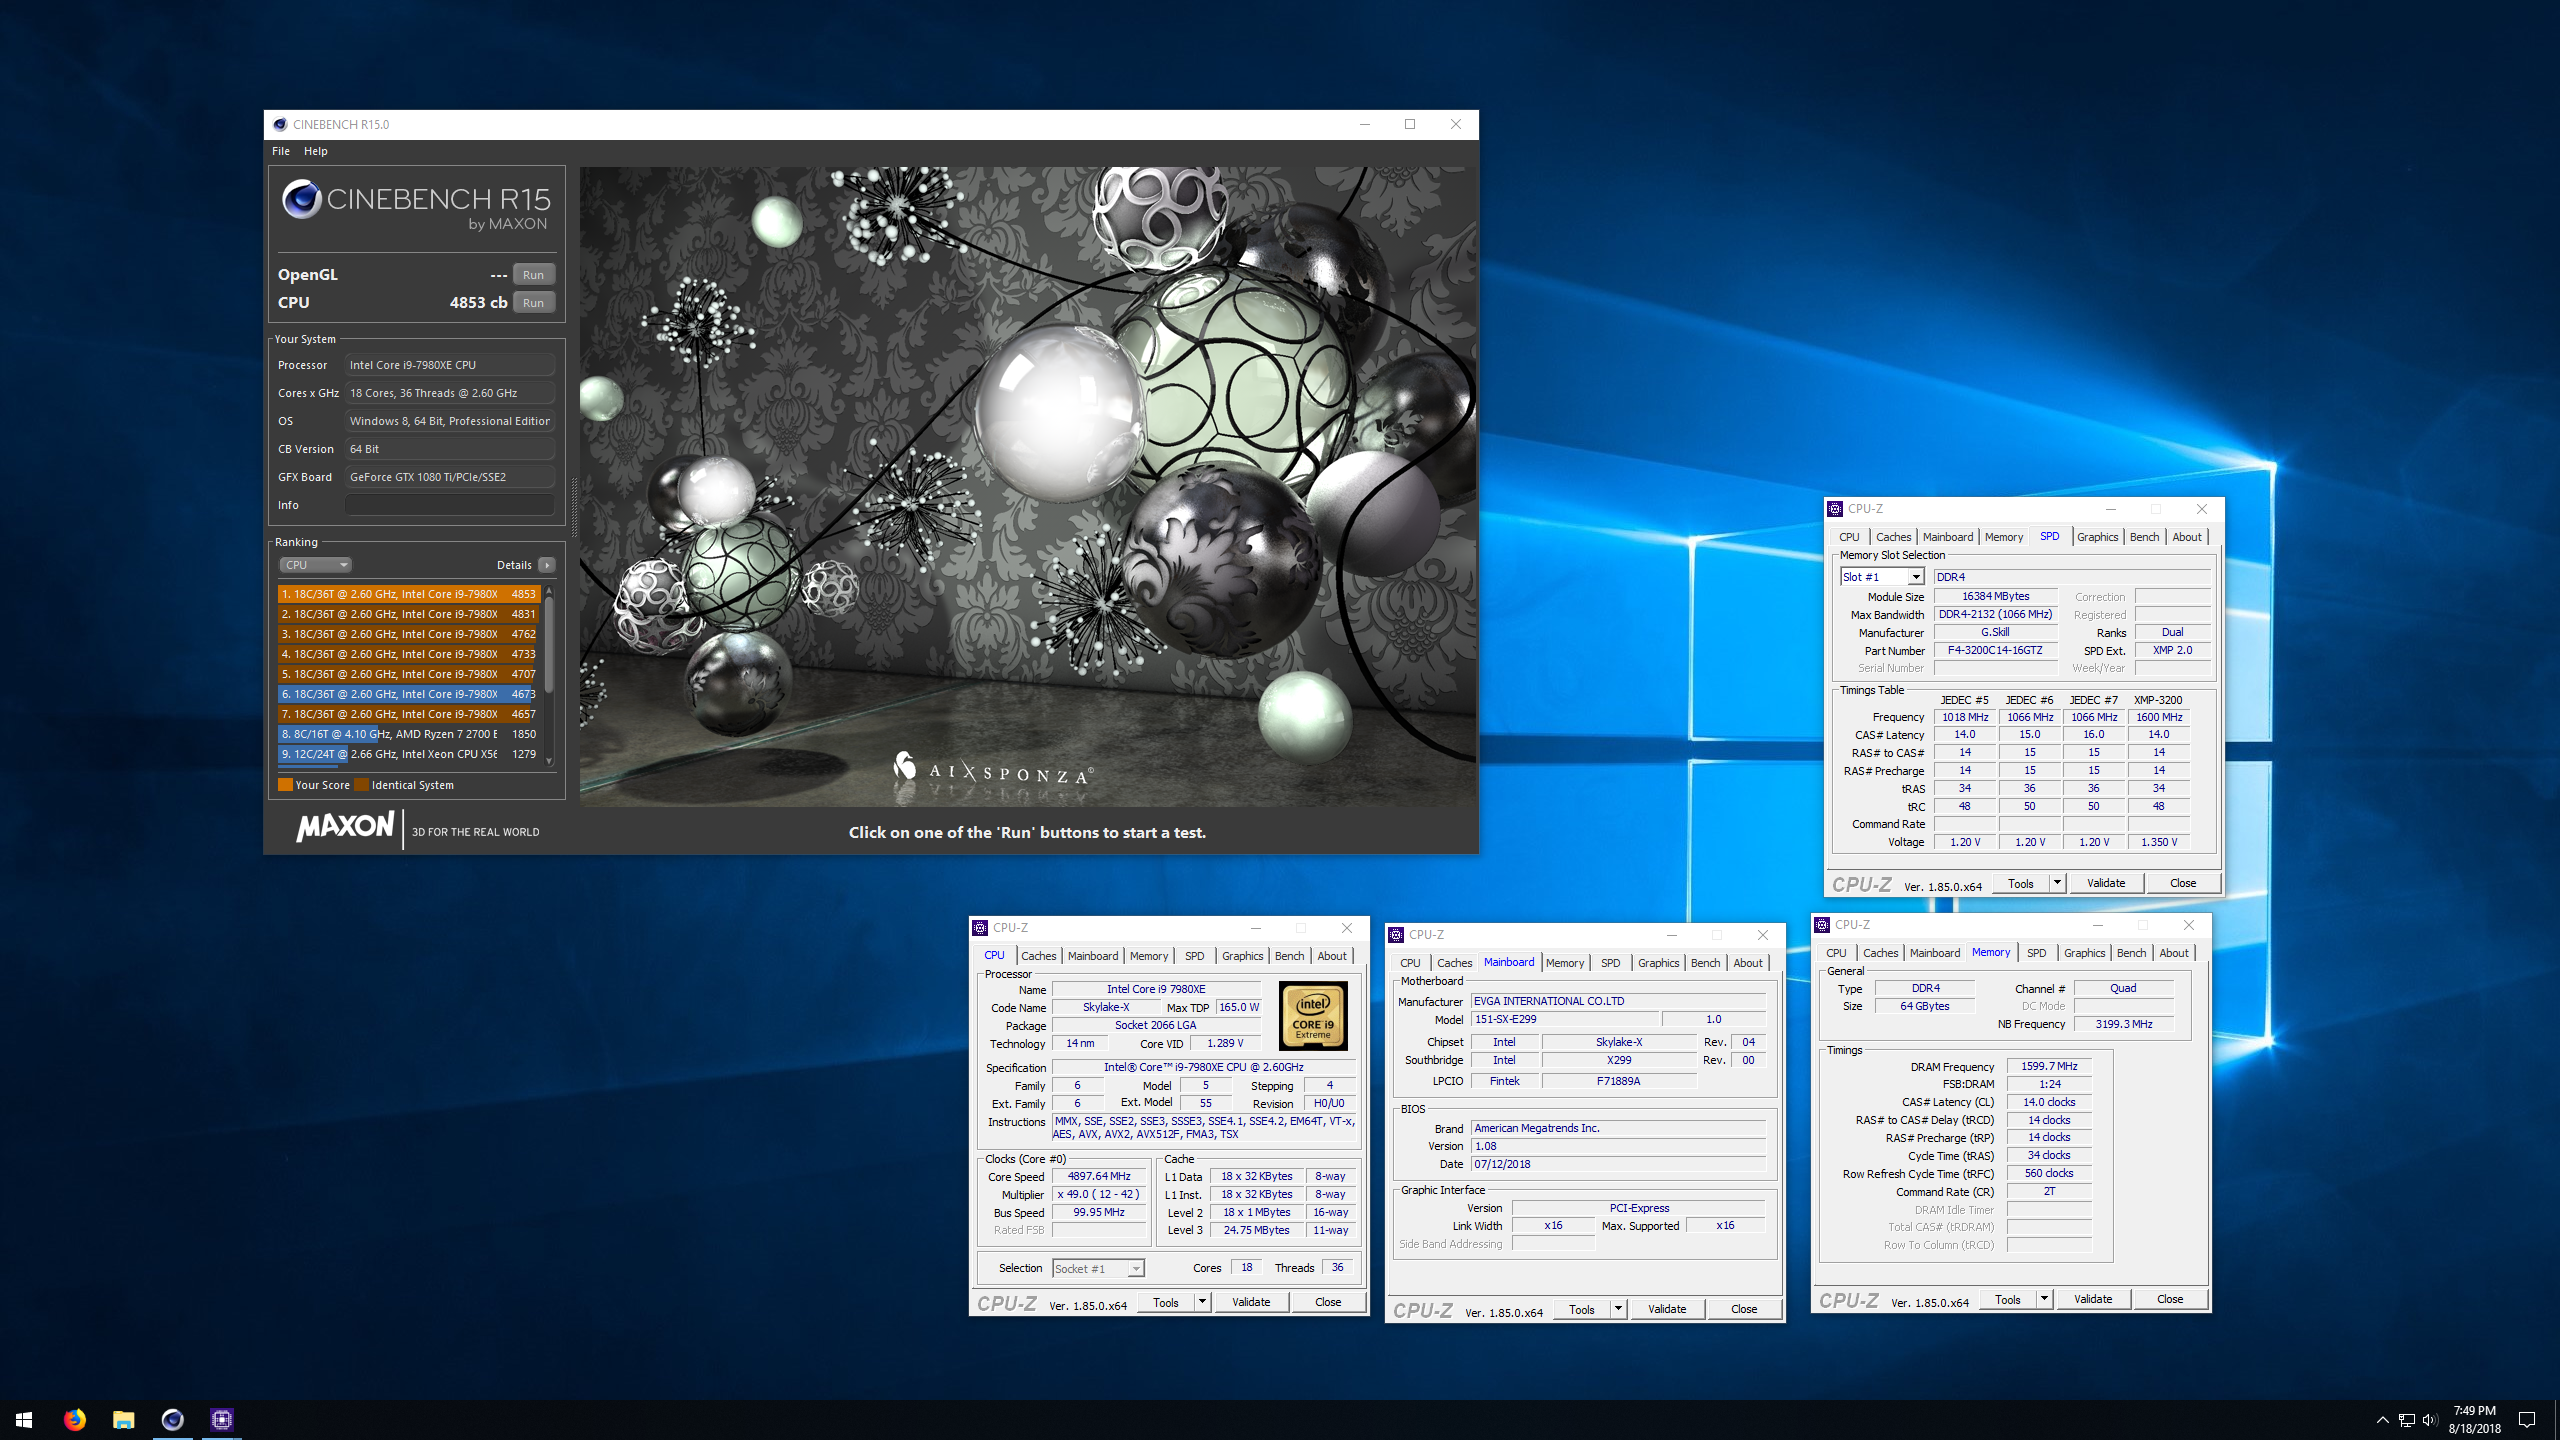Click Close in the SPD window

[x=2183, y=883]
